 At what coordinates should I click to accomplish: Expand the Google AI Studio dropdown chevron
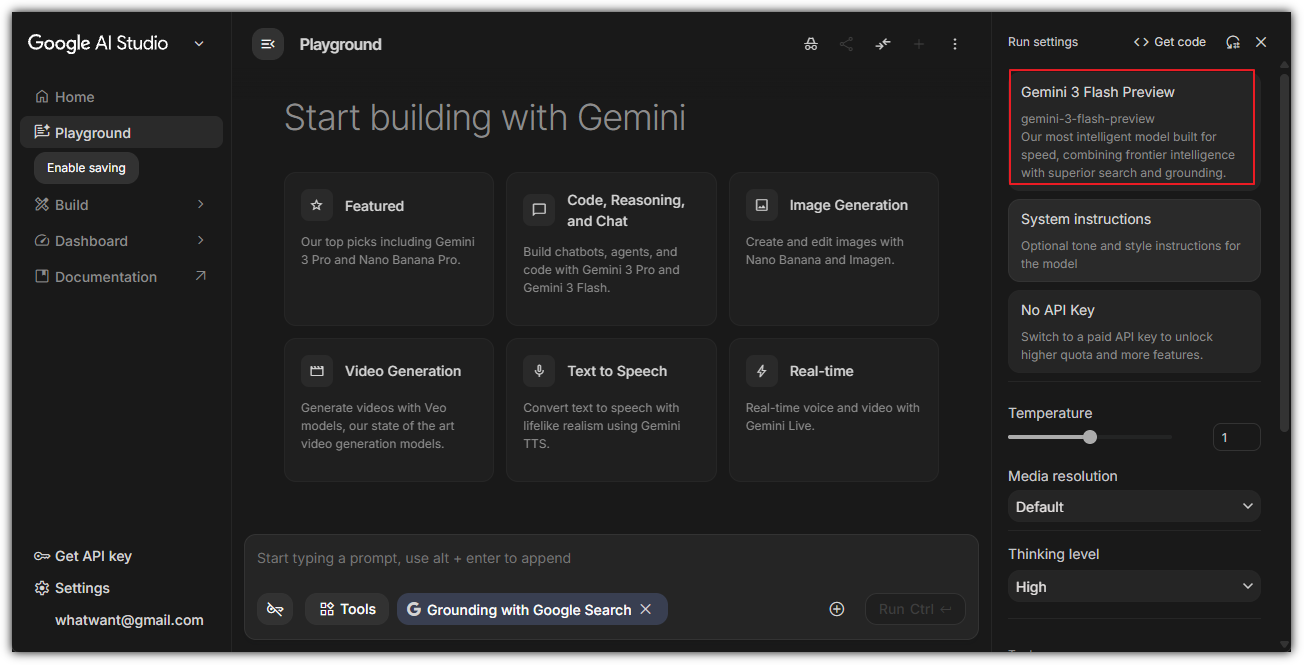pos(198,43)
